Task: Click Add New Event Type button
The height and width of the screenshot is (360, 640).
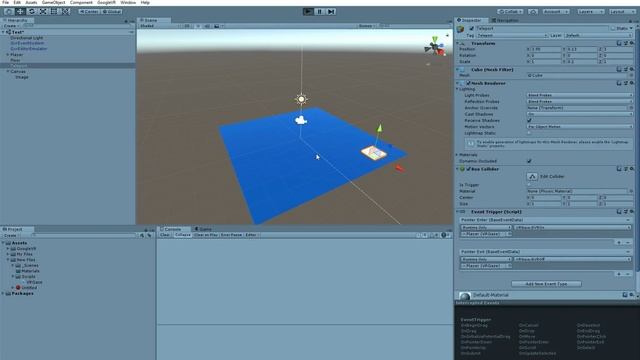Action: [x=546, y=284]
